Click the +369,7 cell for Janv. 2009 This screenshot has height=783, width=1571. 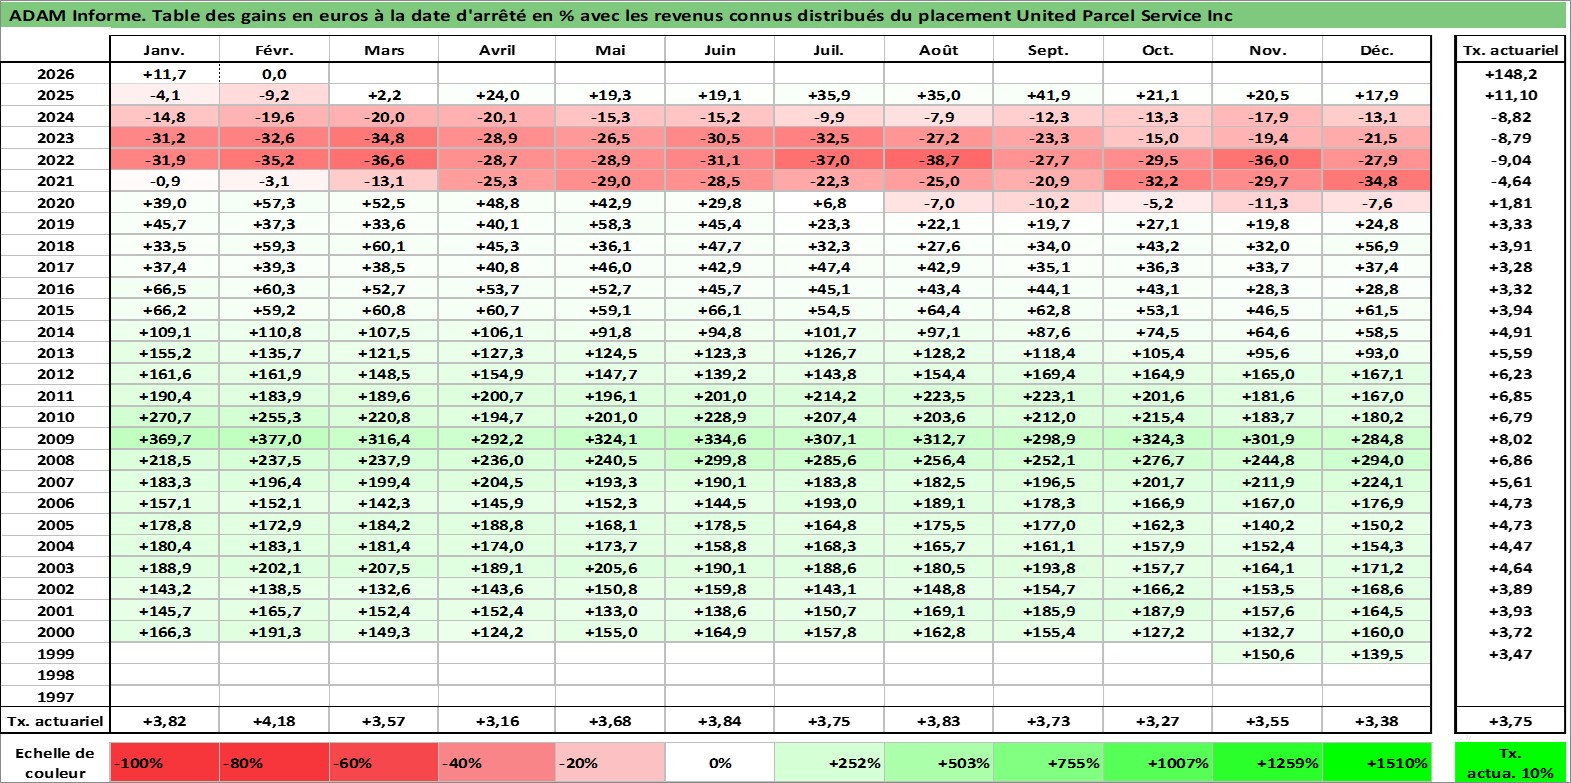click(x=164, y=439)
